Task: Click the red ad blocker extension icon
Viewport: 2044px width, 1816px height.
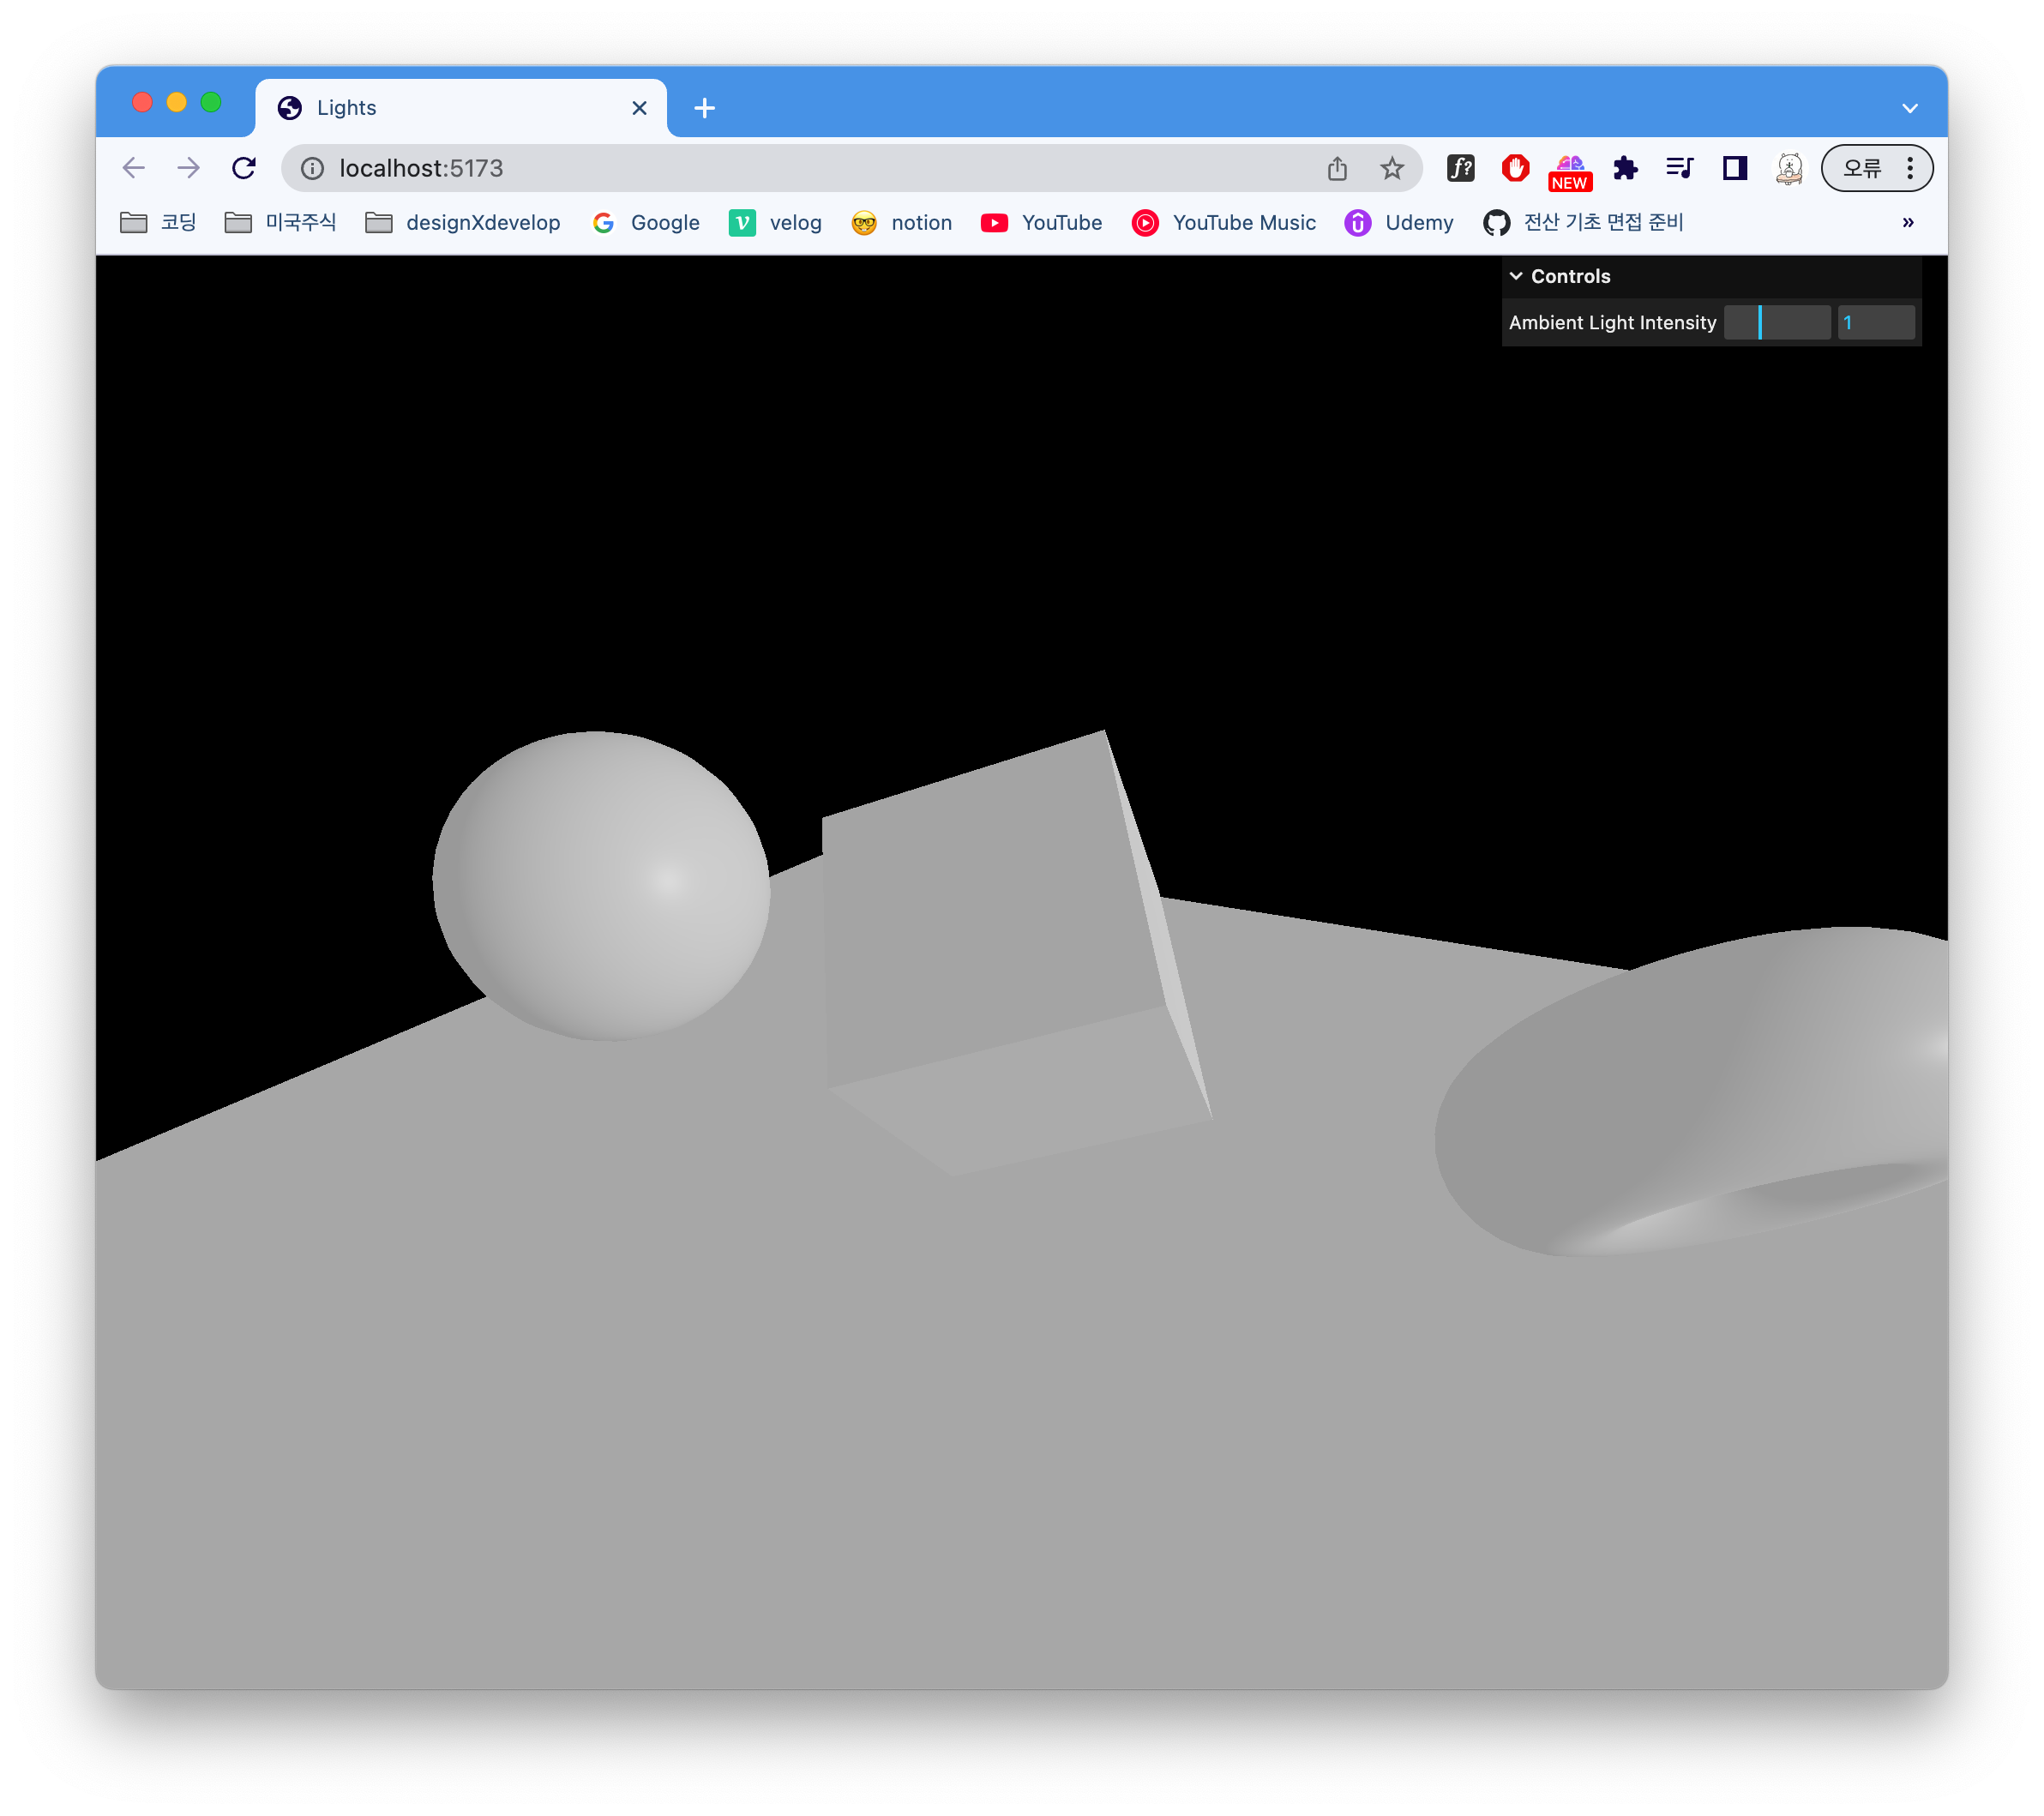Action: point(1515,168)
